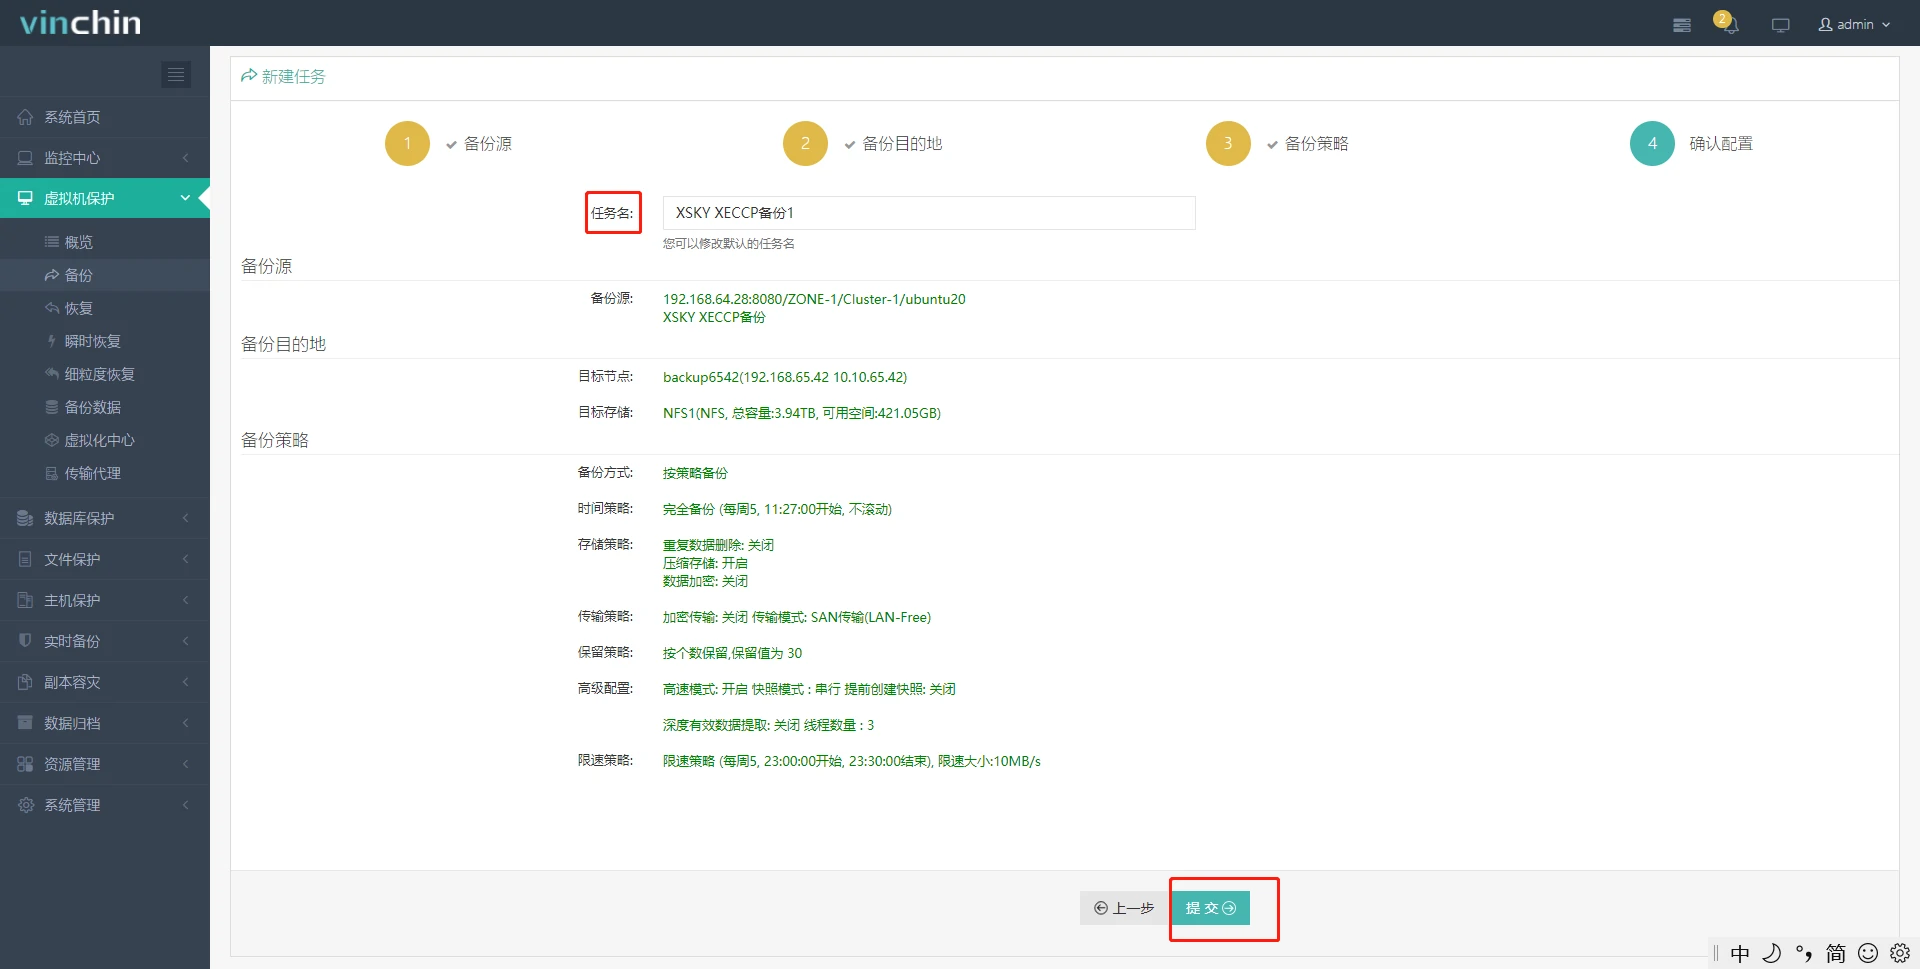Click target storage NFS1 text

(x=802, y=413)
